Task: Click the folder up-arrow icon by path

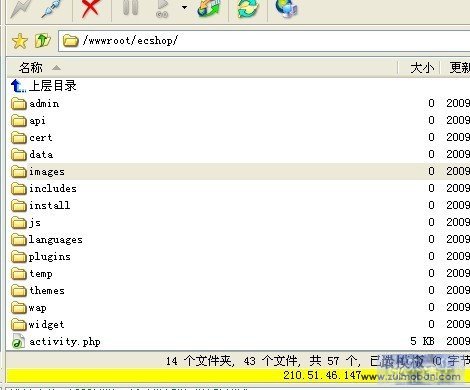Action: 42,41
